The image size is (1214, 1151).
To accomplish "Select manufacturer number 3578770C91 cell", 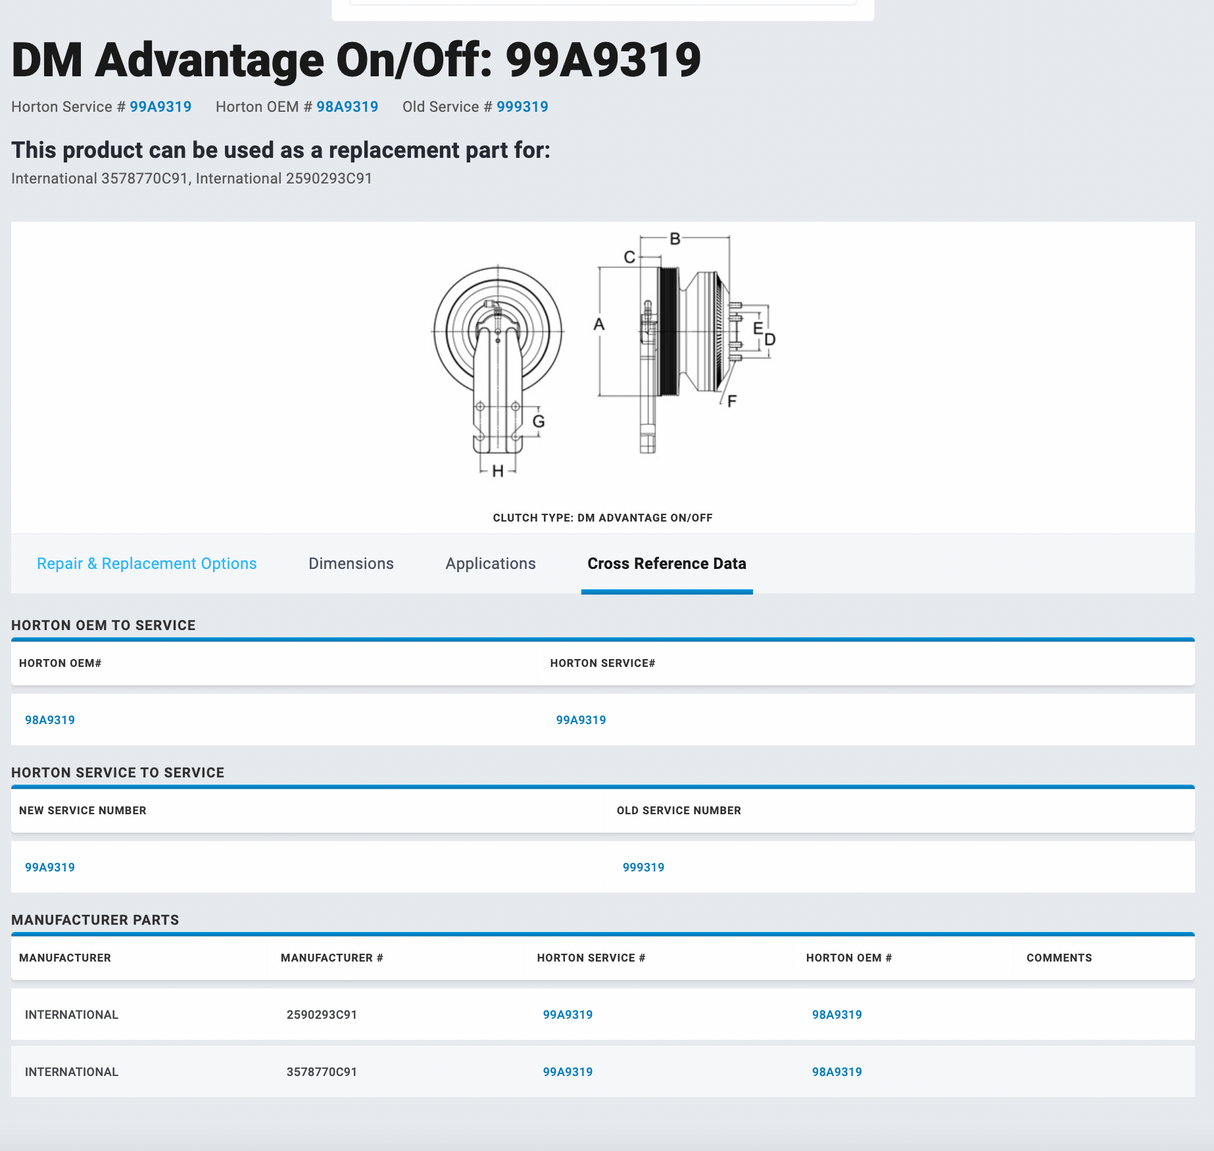I will point(322,1071).
